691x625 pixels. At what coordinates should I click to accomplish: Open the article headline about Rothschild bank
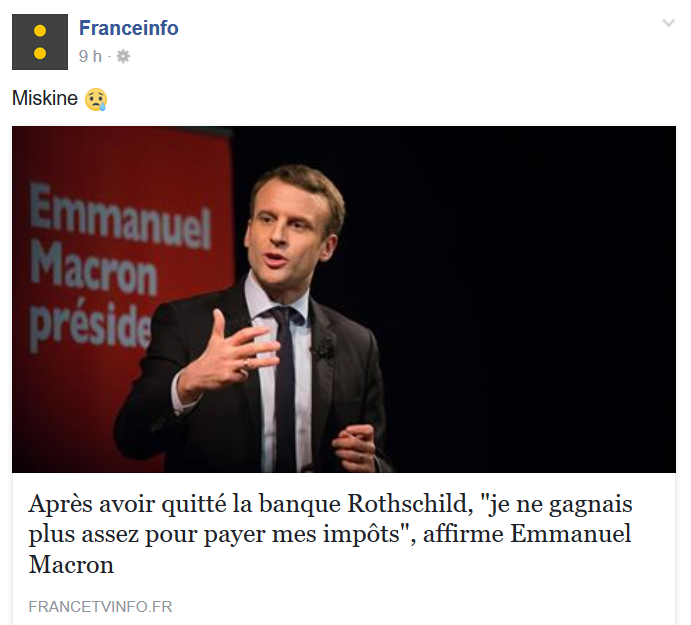point(331,534)
